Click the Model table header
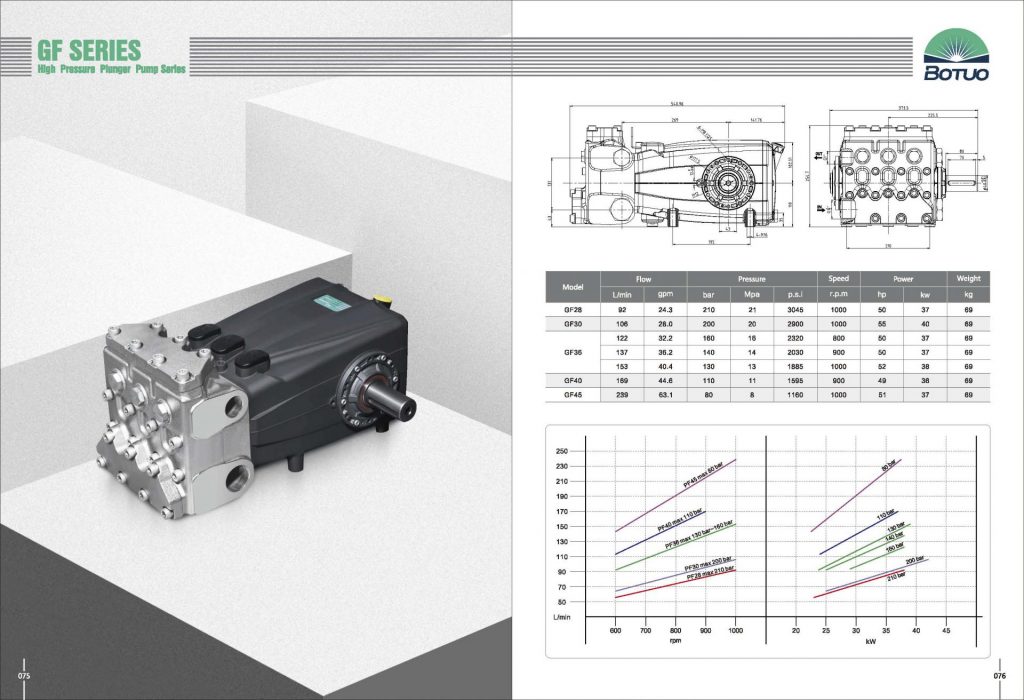Viewport: 1024px width, 700px height. pyautogui.click(x=572, y=286)
